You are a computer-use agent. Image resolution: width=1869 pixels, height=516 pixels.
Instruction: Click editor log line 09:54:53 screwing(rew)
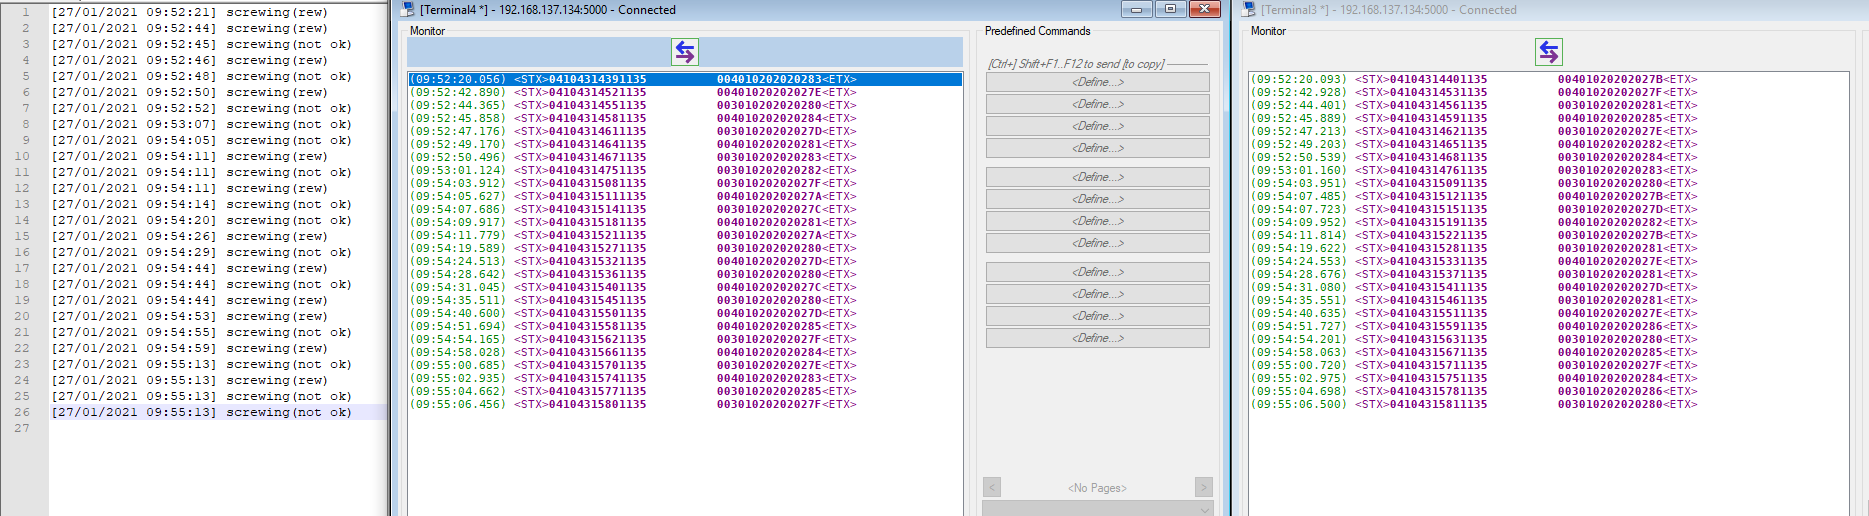(189, 316)
